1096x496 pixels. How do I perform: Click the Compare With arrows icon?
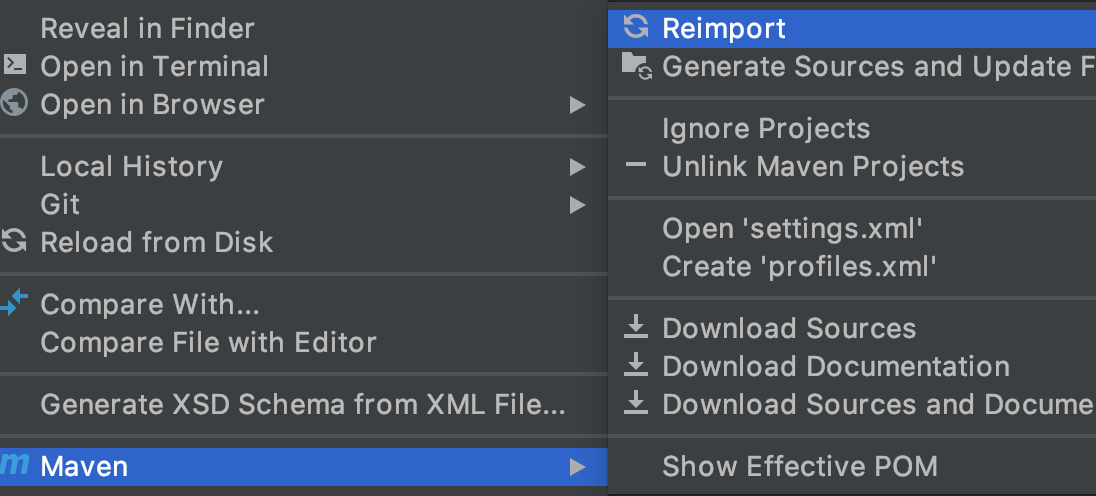tap(13, 303)
